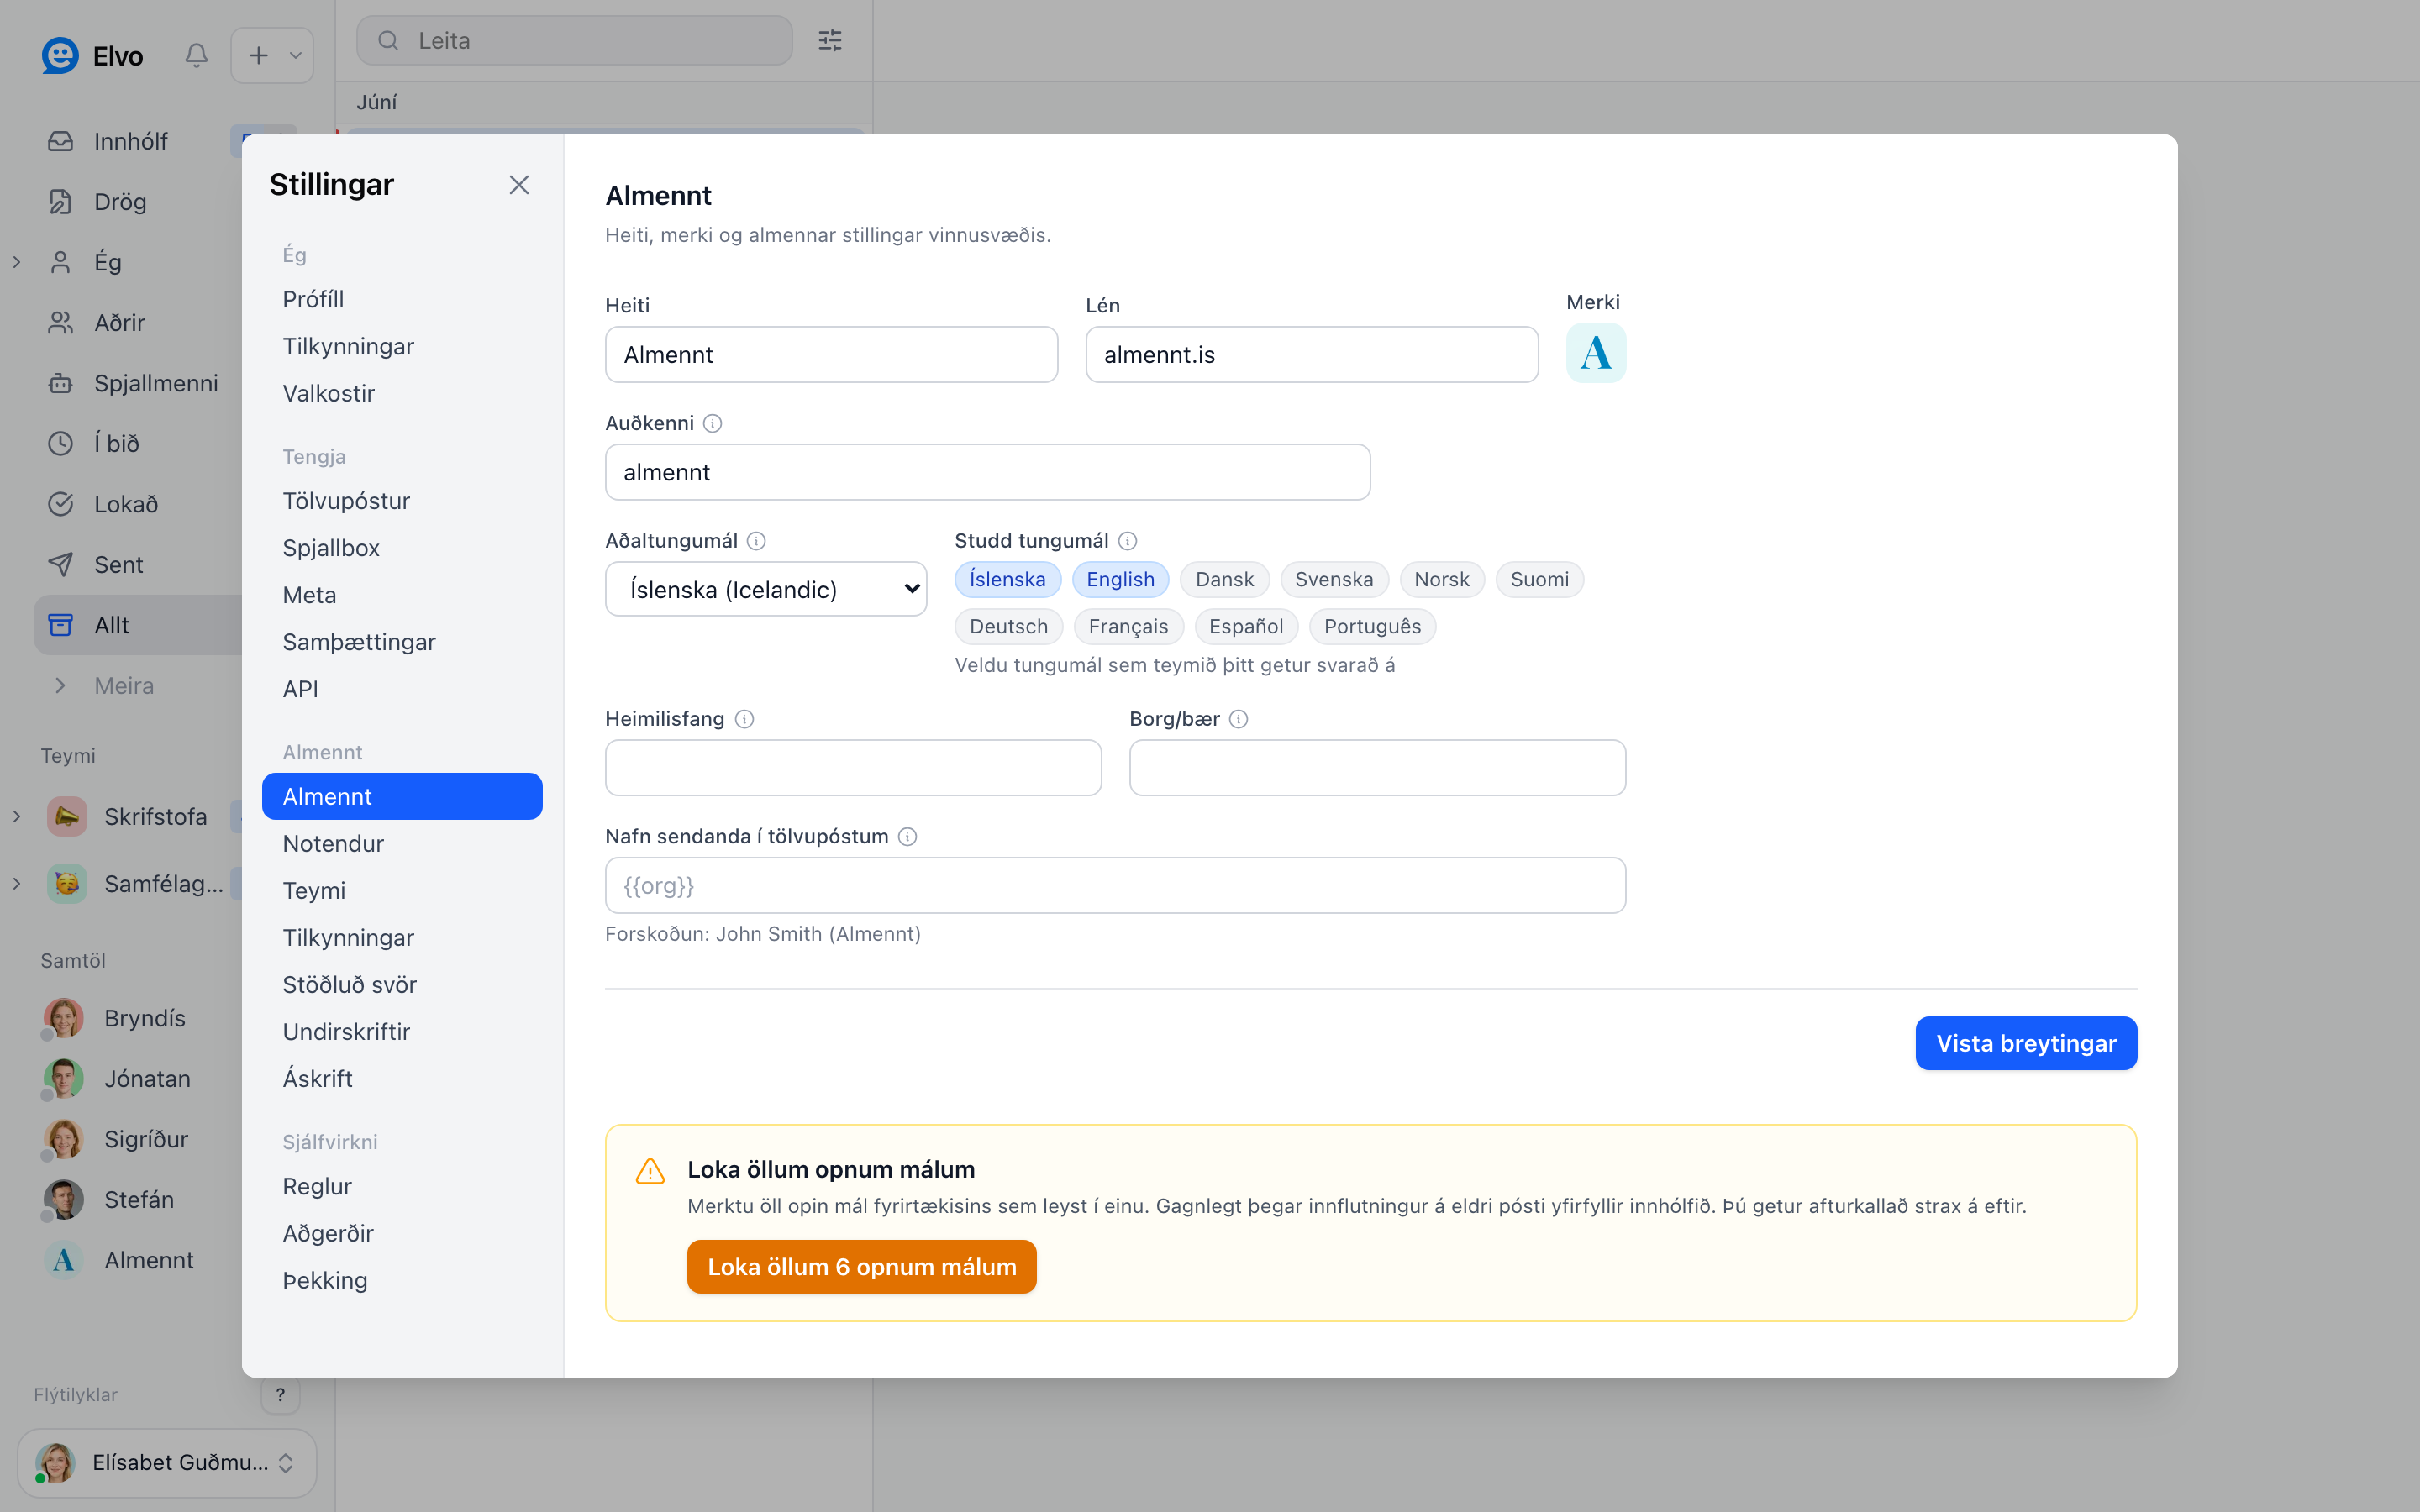Open keyboard shortcuts help button
This screenshot has width=2420, height=1512.
pos(280,1394)
